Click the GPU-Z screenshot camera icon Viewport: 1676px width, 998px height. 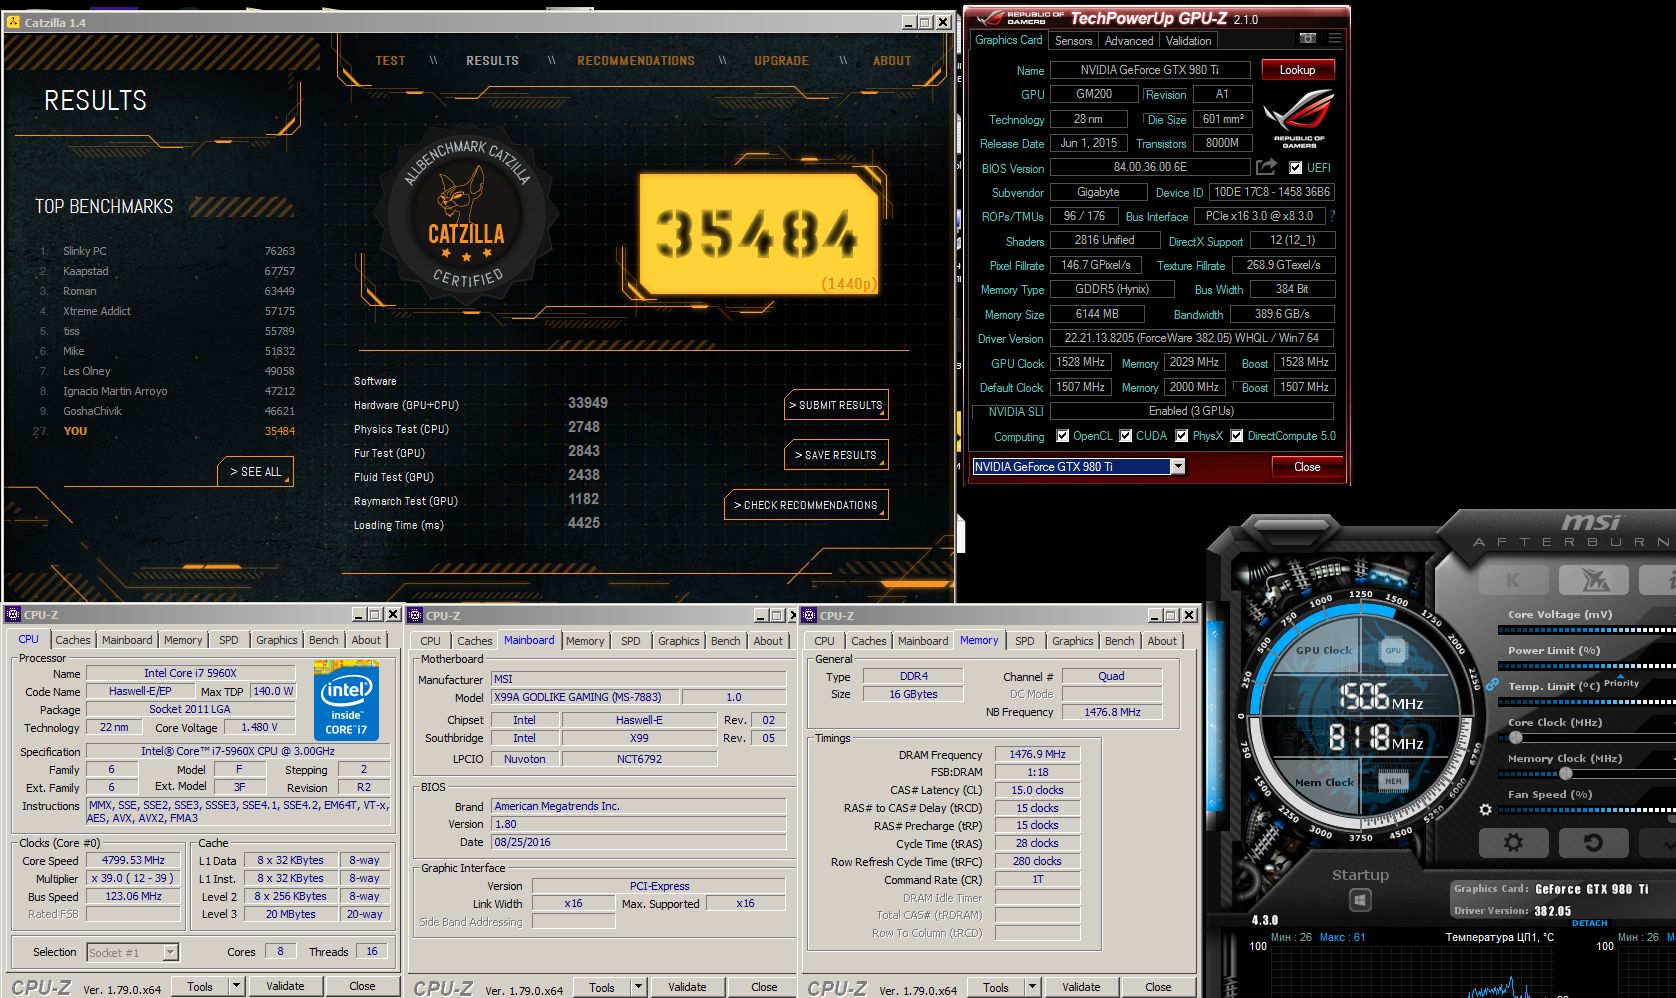(1307, 39)
